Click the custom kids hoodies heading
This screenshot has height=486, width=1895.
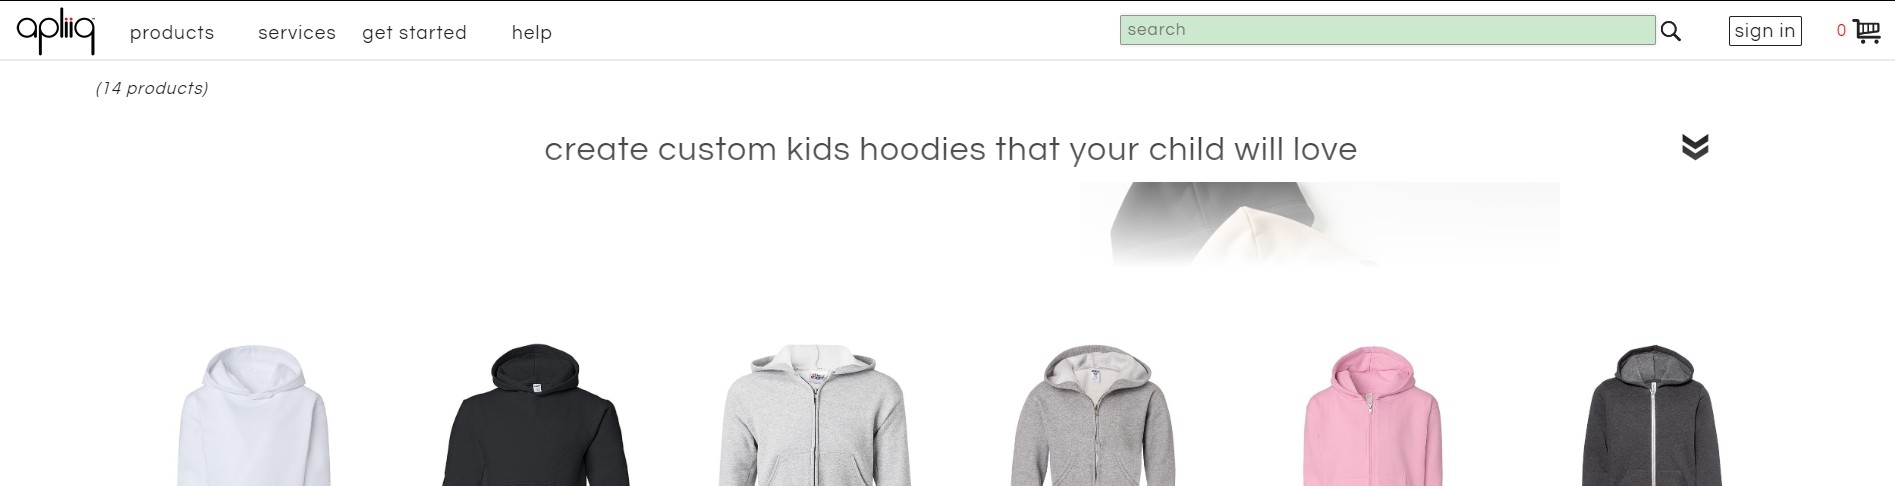pos(950,150)
